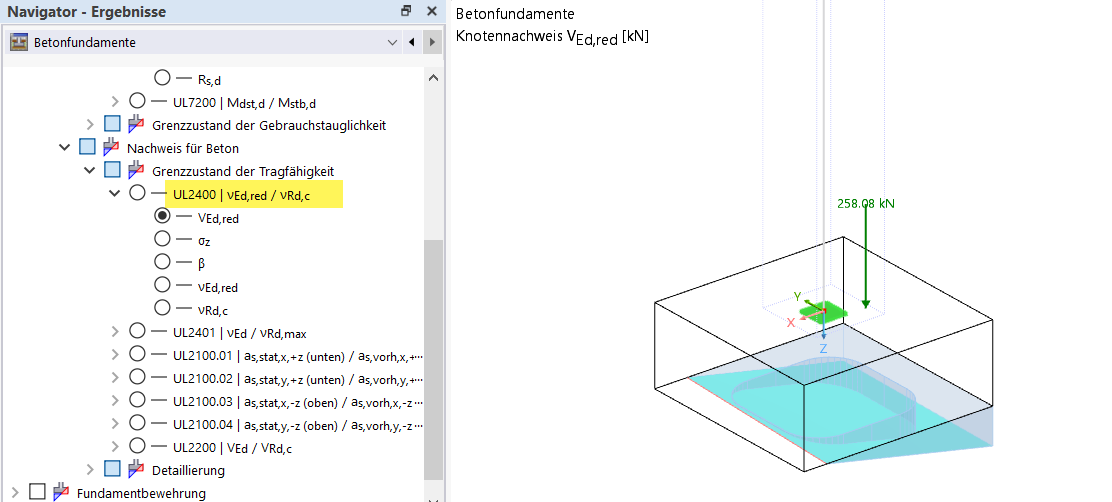The height and width of the screenshot is (502, 1112).
Task: Select the UL2400 radio button
Action: (137, 193)
